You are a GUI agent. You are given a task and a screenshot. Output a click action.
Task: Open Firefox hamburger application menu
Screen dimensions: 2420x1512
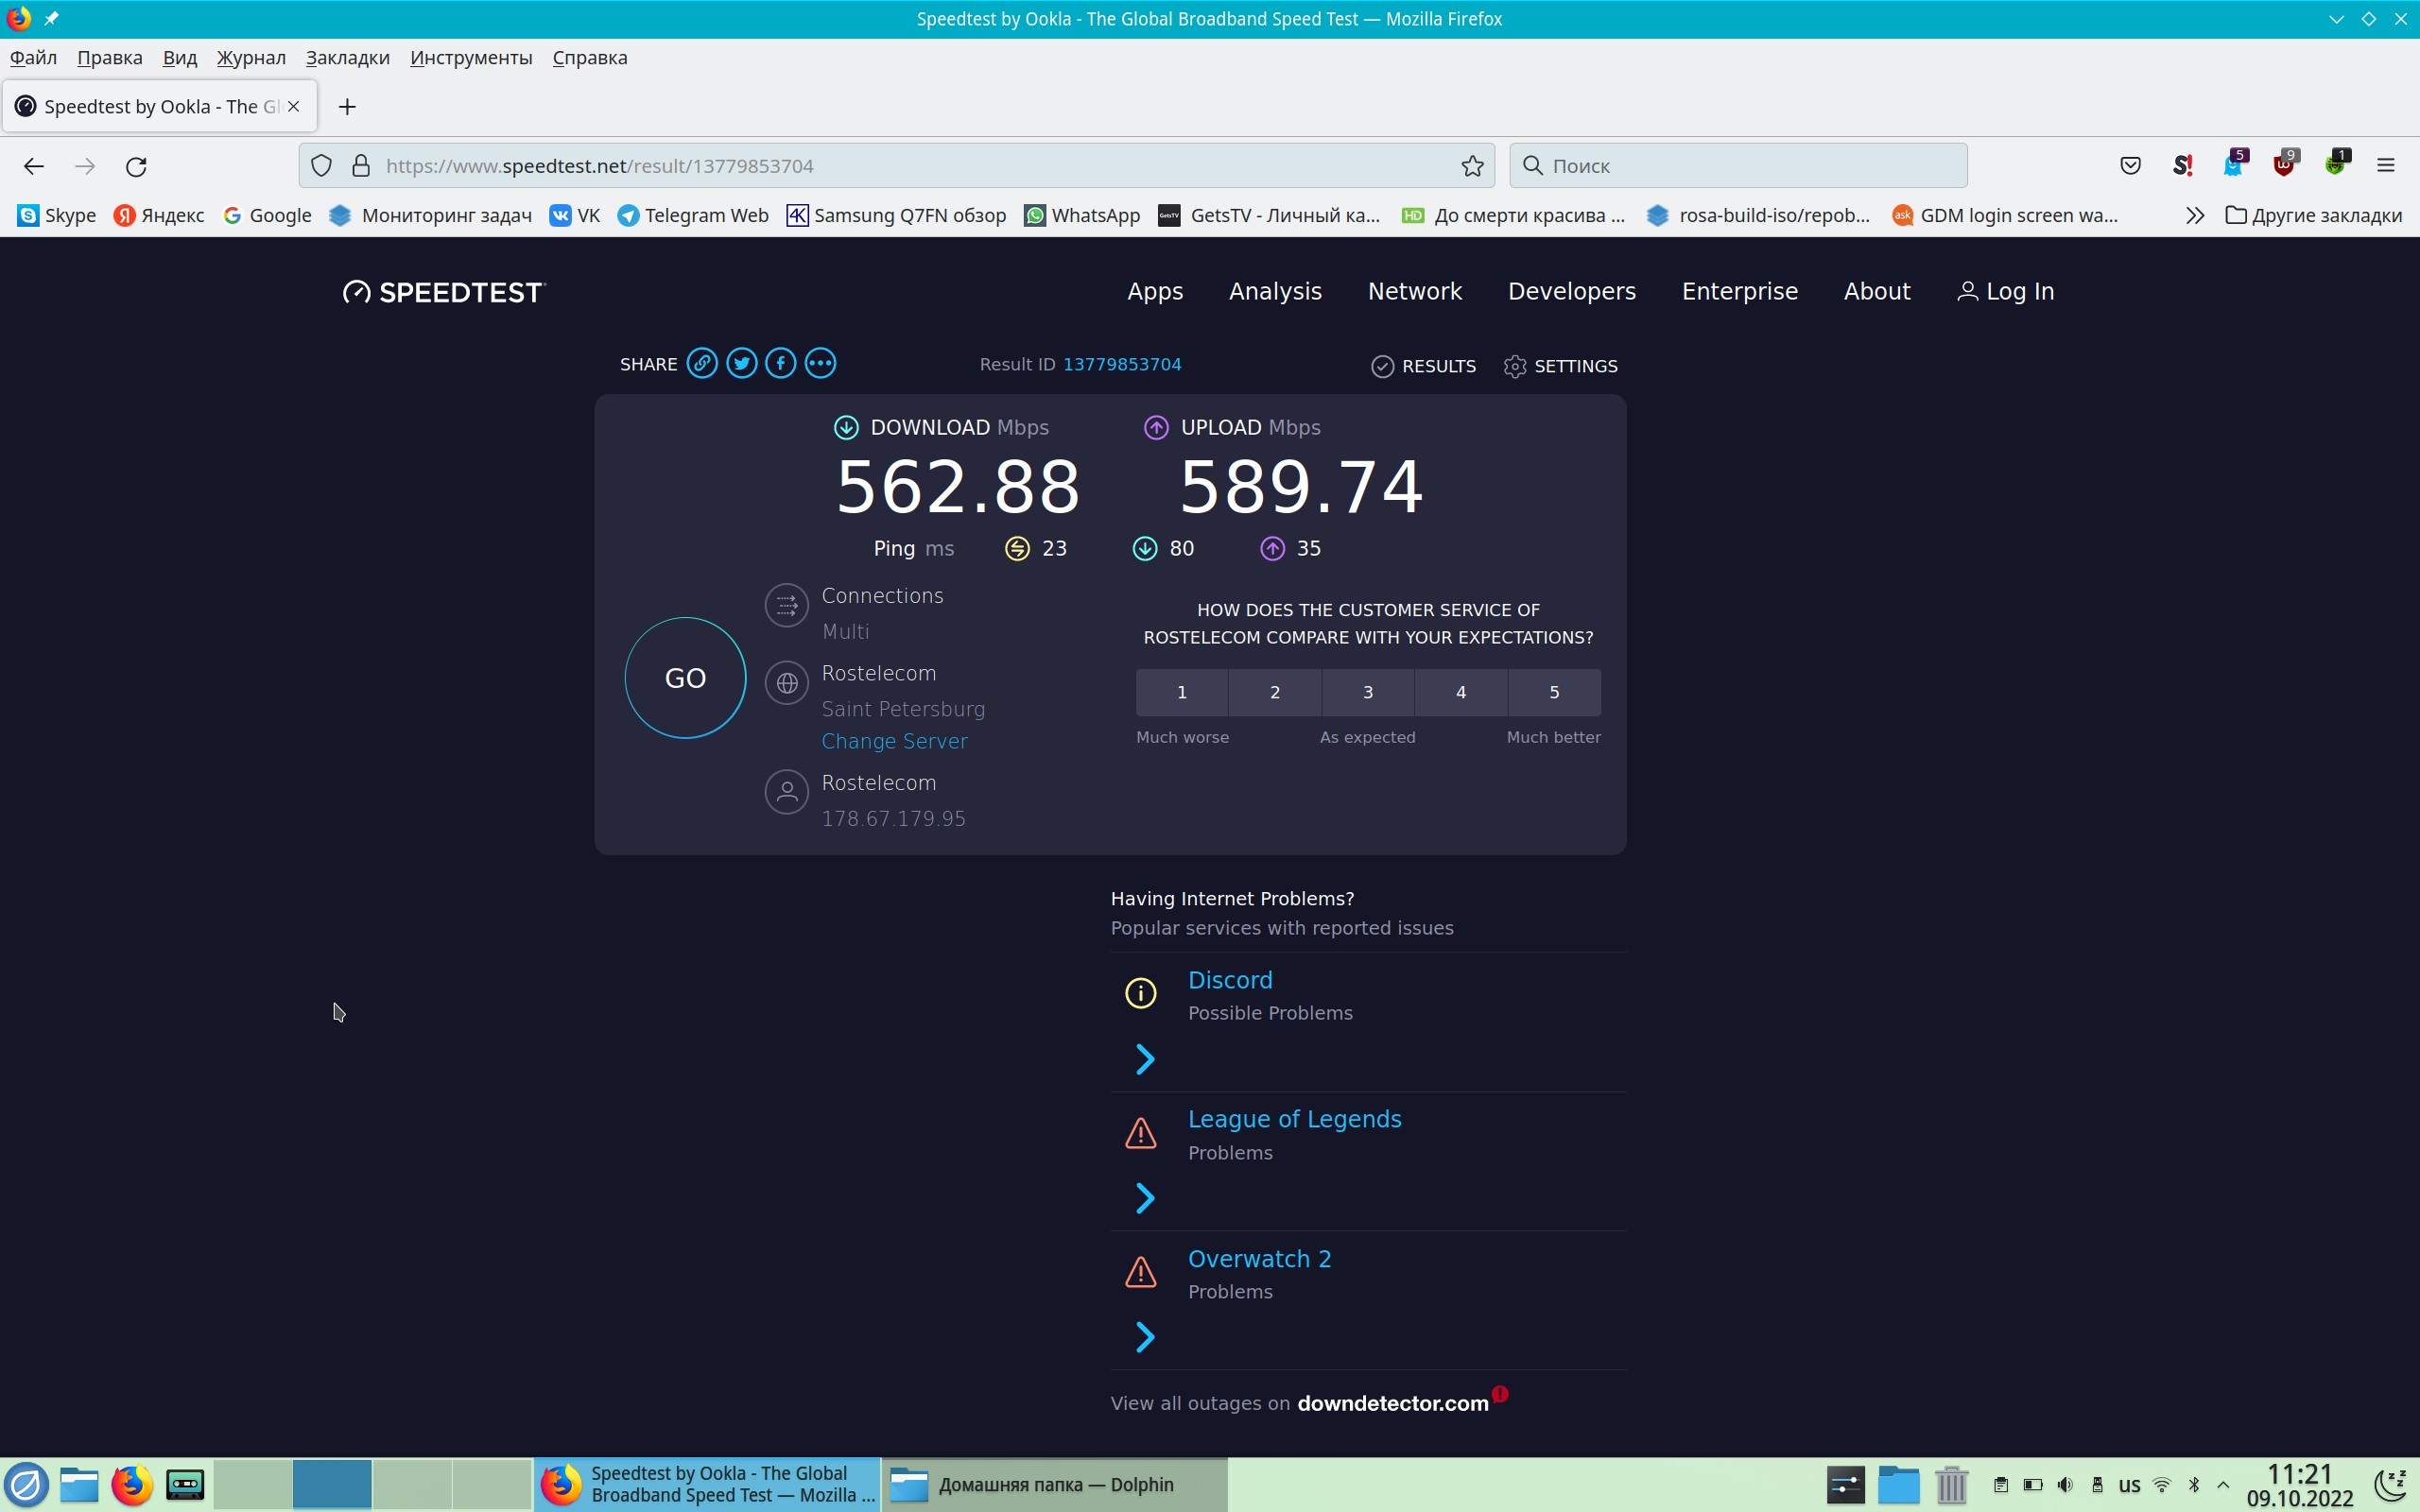pyautogui.click(x=2385, y=166)
